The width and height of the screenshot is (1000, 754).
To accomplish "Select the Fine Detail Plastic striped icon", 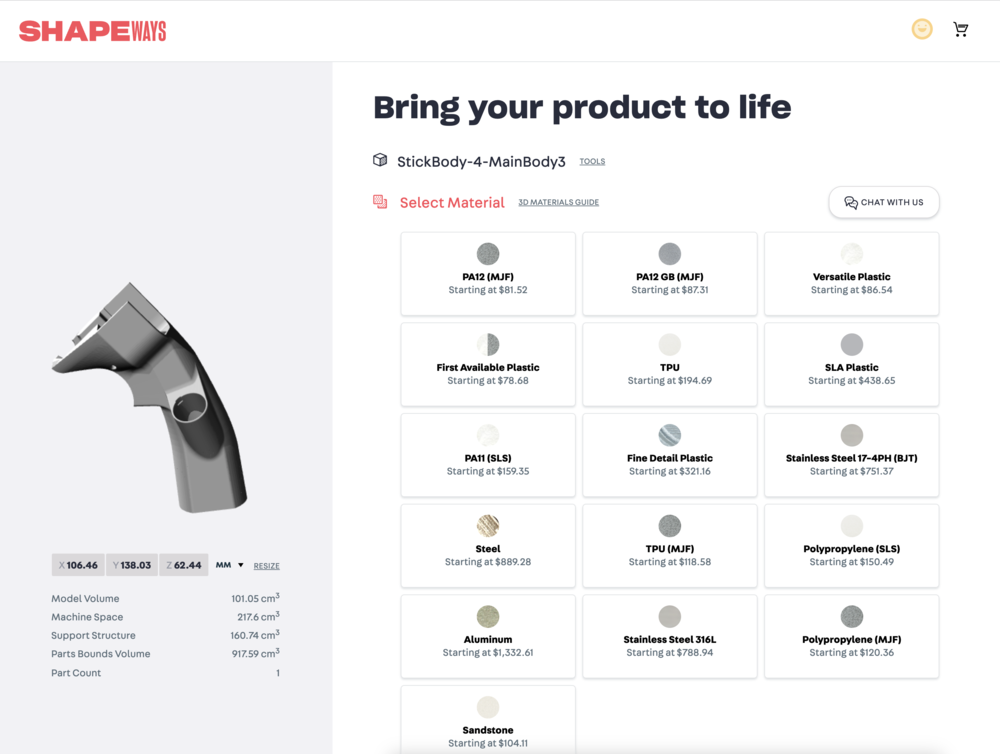I will pyautogui.click(x=670, y=435).
